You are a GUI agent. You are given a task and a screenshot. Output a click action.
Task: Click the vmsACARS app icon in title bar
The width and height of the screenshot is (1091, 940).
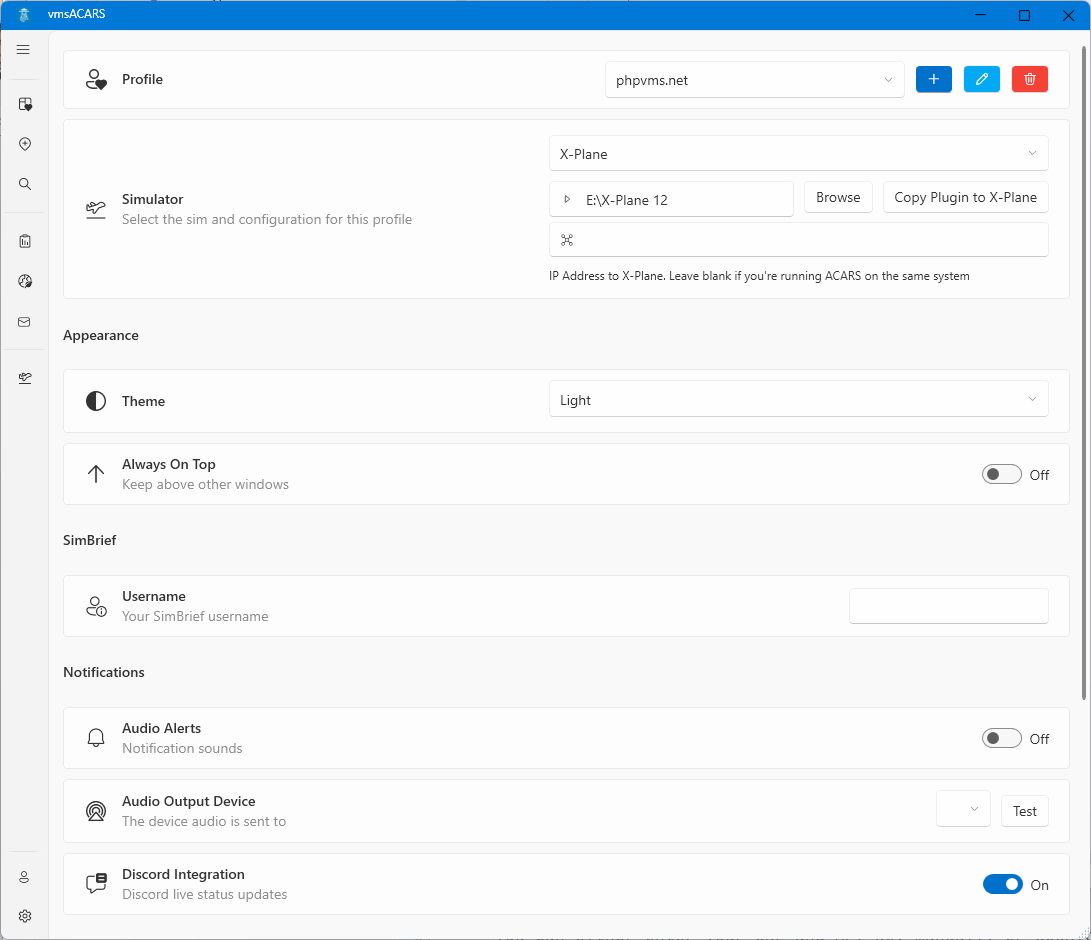[24, 15]
